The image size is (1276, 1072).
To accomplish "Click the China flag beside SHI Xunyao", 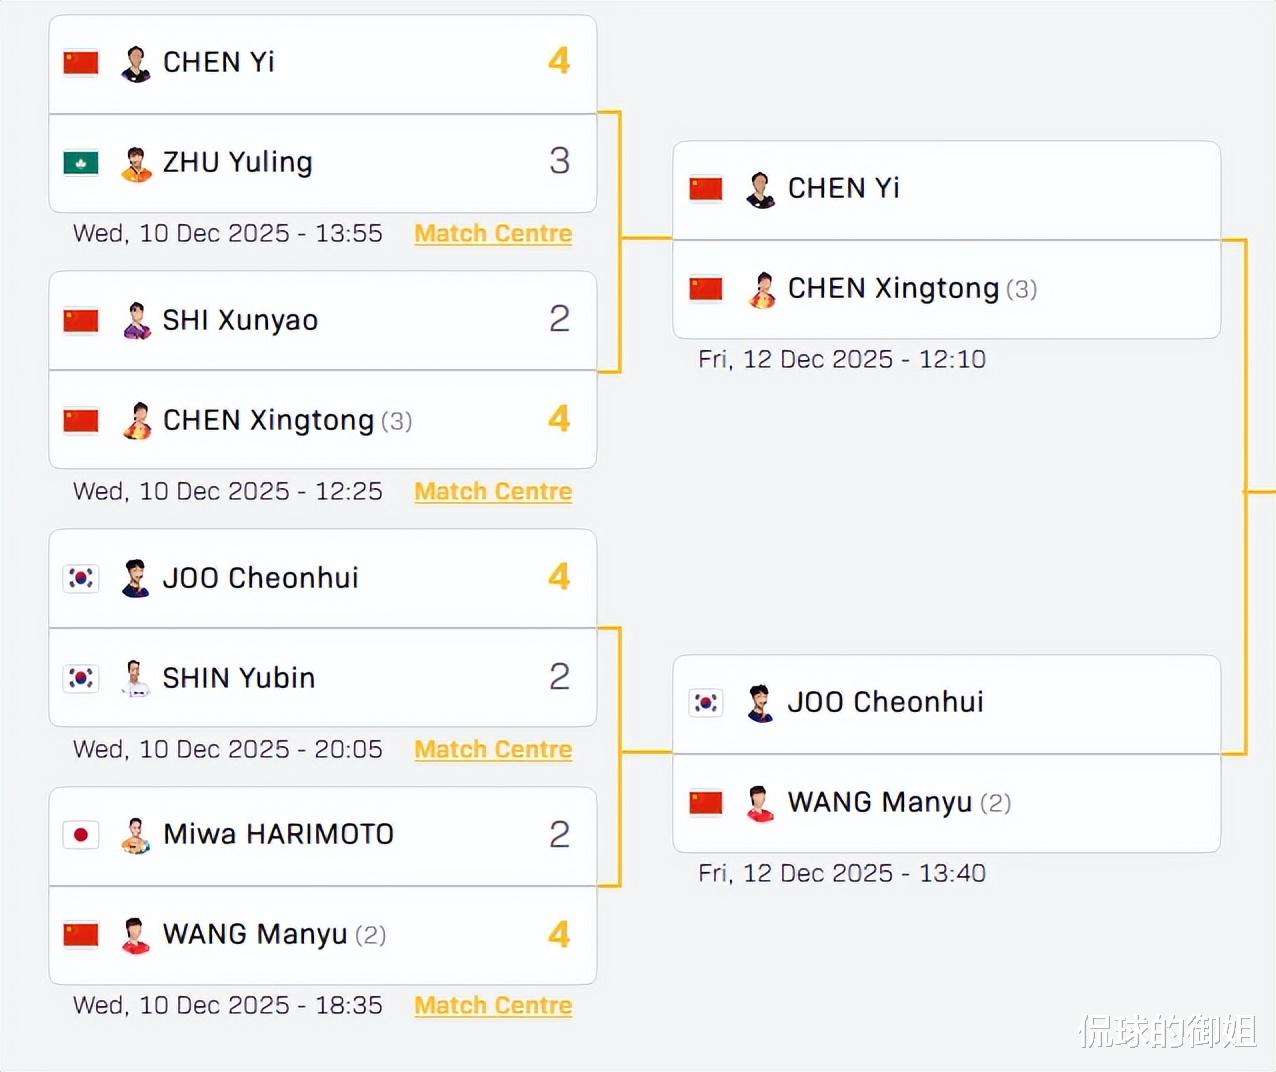I will click(81, 320).
